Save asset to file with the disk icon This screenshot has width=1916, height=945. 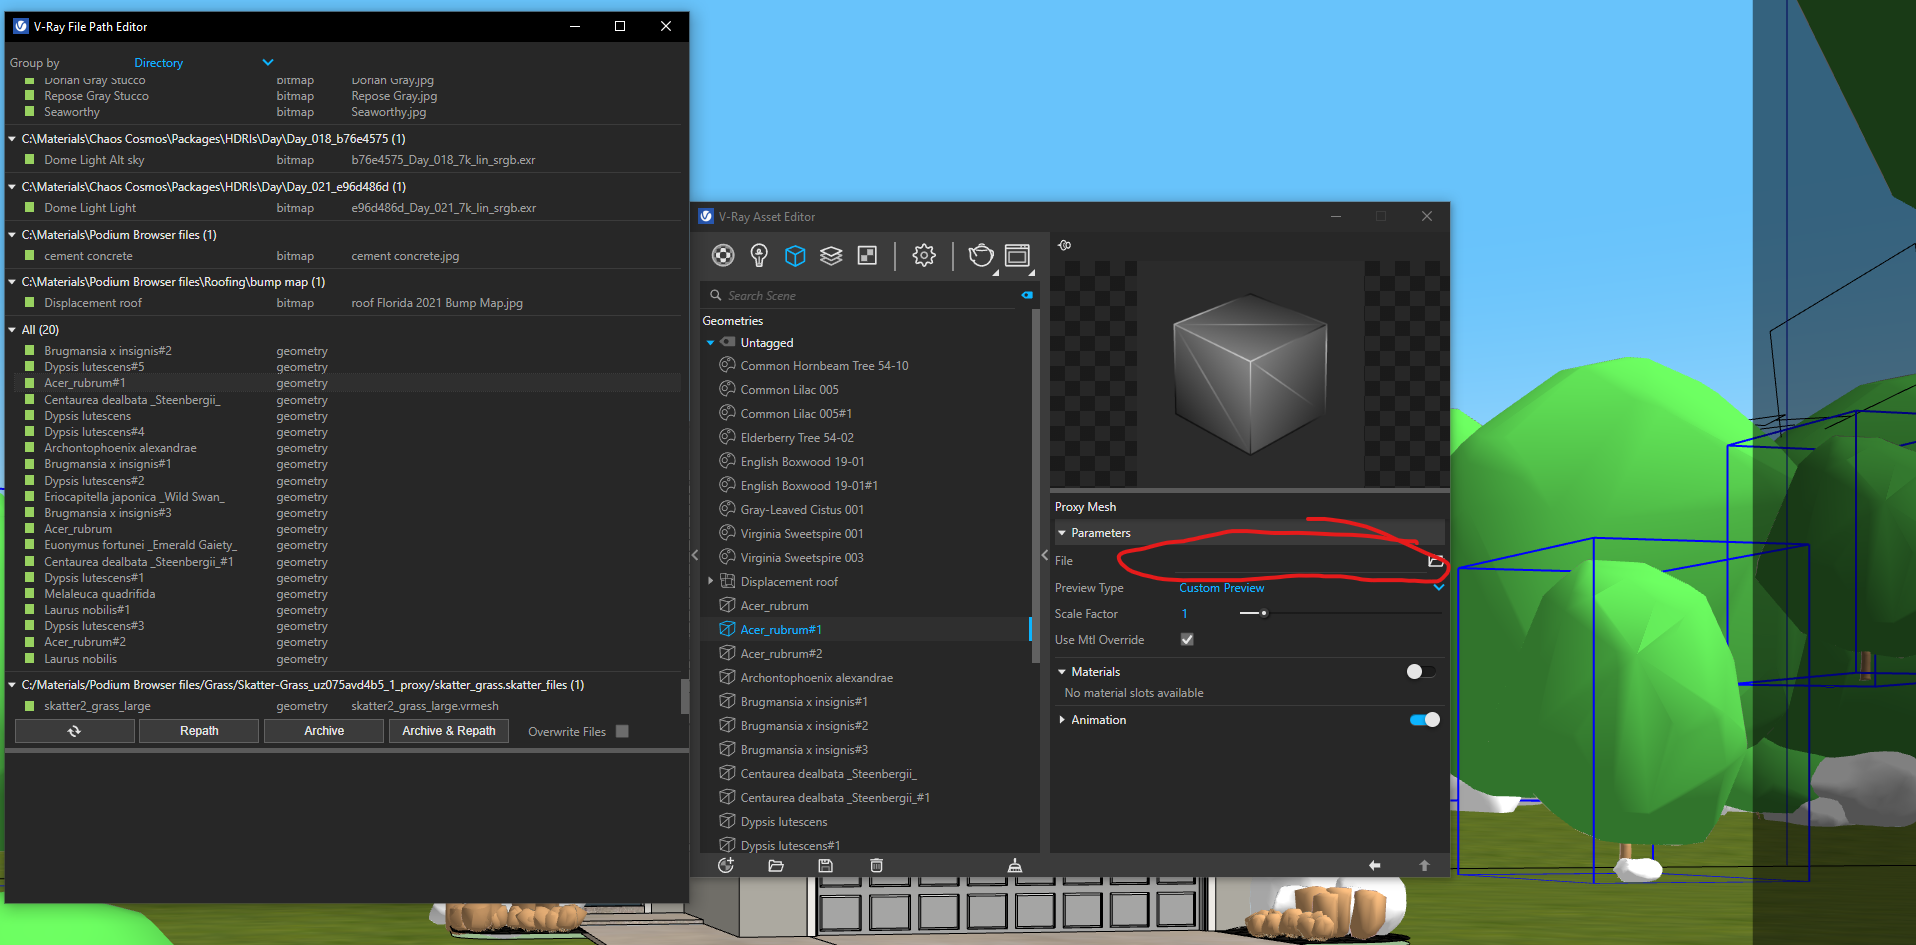(826, 865)
